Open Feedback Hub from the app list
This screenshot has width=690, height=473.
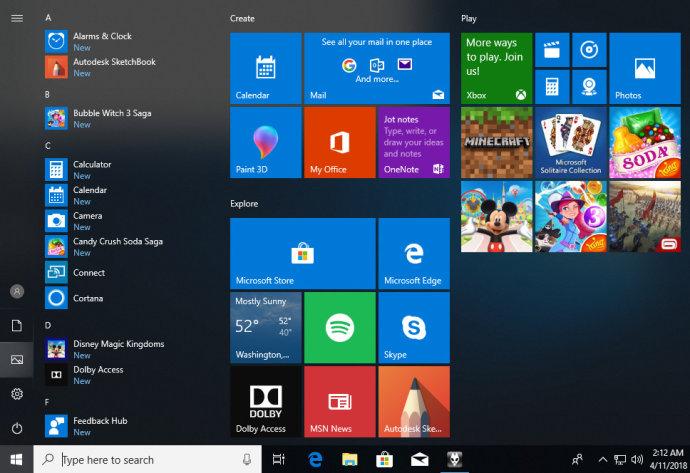[x=128, y=426]
